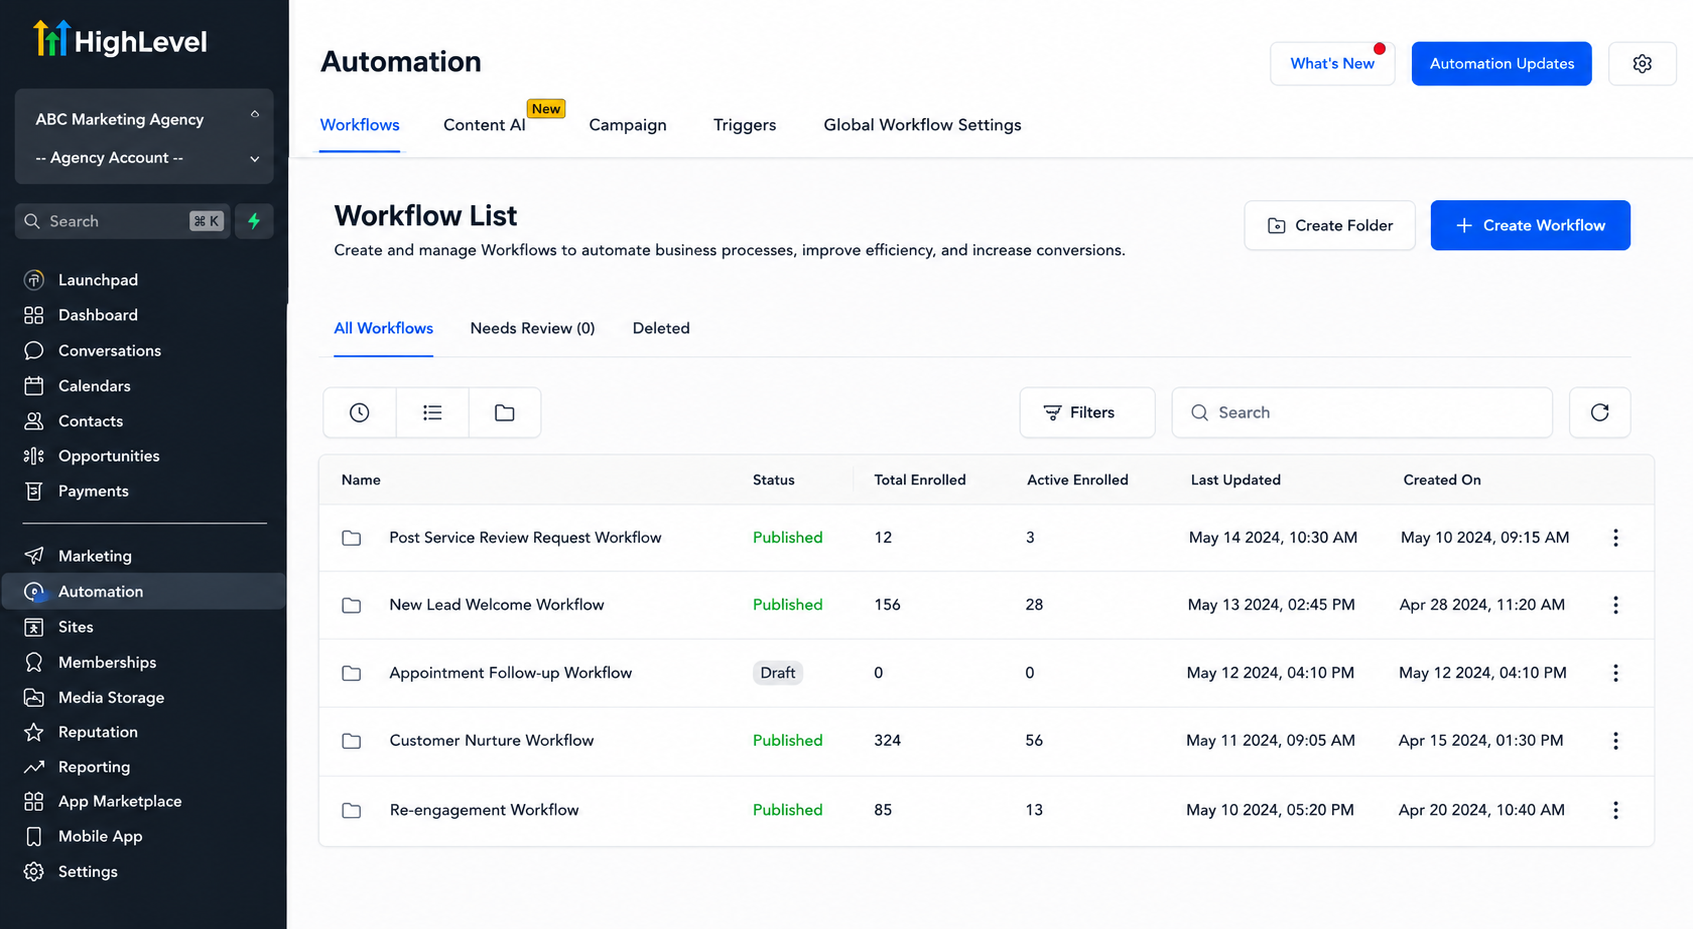Click folder icon beside New Lead Welcome Workflow
This screenshot has width=1693, height=929.
click(x=351, y=605)
